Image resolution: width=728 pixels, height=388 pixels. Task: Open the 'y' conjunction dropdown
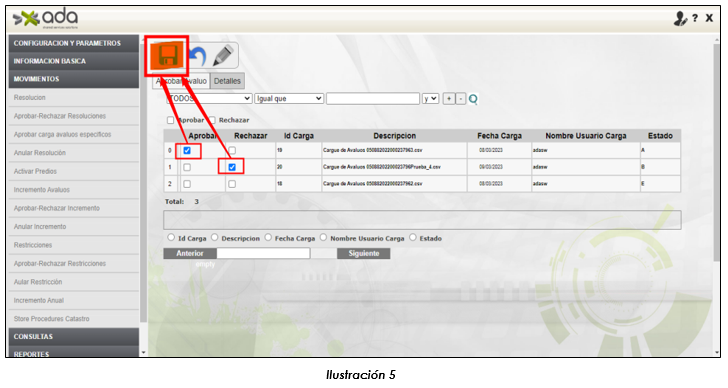(430, 99)
